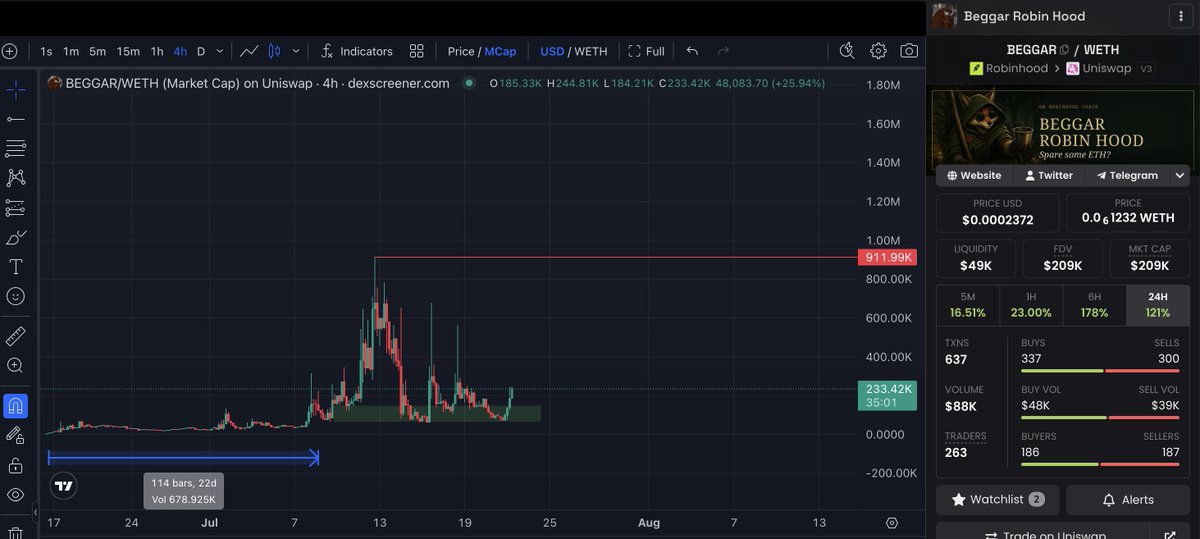Image resolution: width=1200 pixels, height=539 pixels.
Task: Click the TradingView logo on chart
Action: click(x=64, y=486)
